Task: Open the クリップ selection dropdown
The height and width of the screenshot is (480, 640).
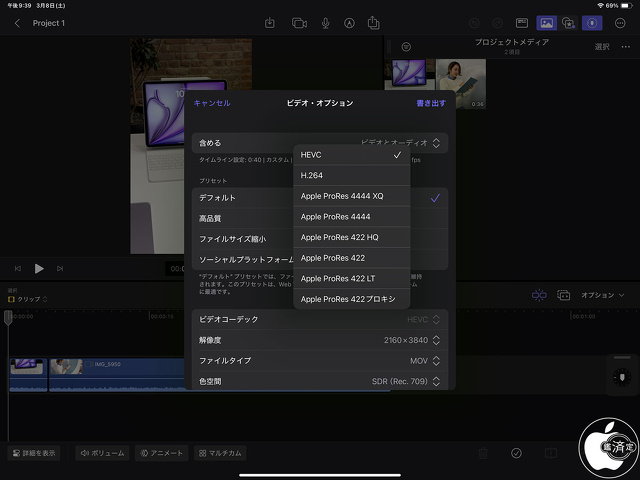Action: [x=28, y=299]
